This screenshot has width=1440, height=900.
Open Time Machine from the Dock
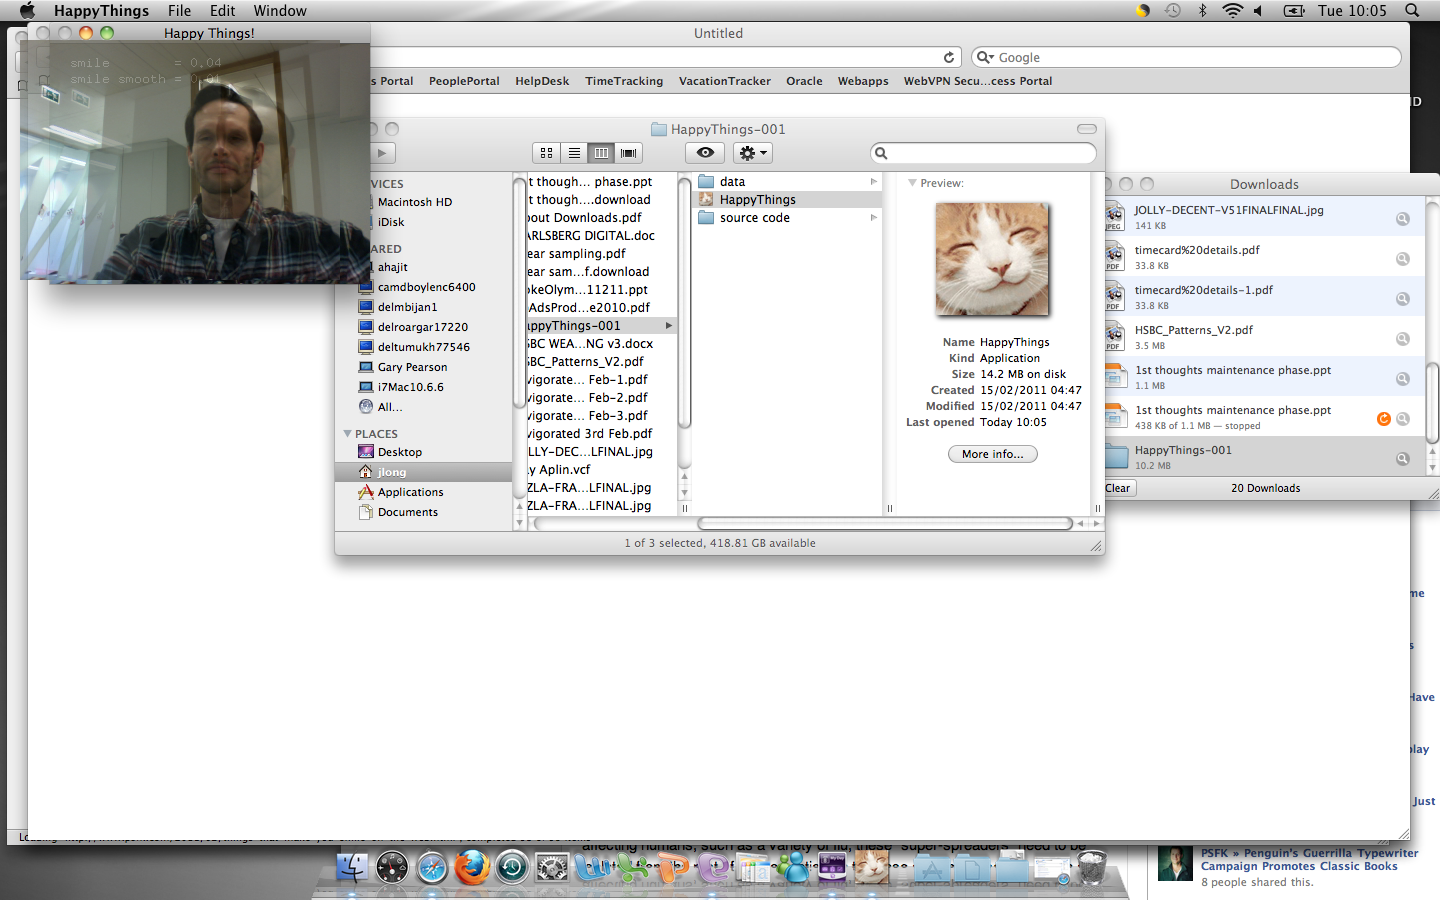click(512, 867)
